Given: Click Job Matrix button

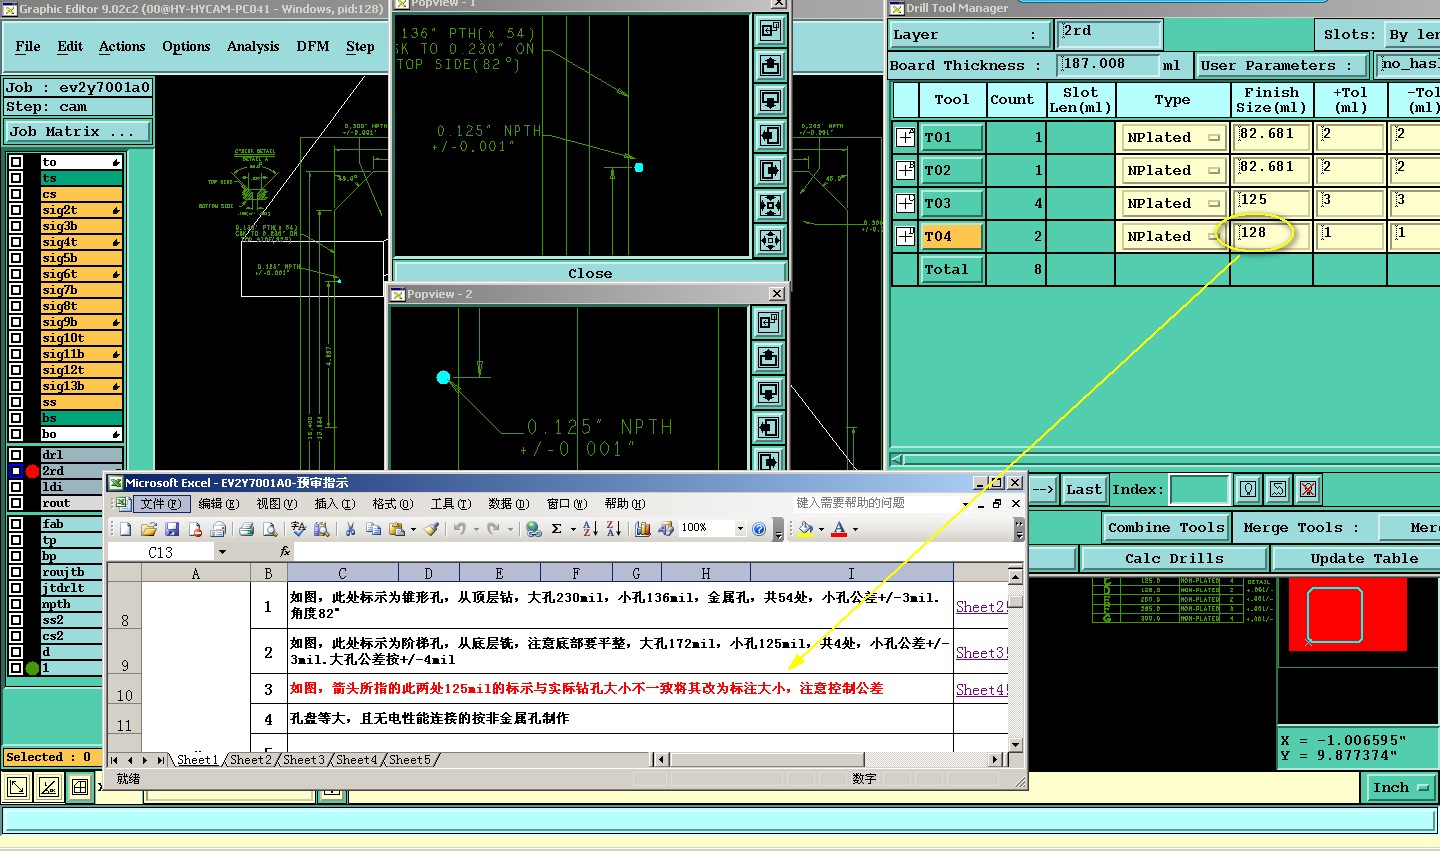Looking at the screenshot, I should pos(77,131).
